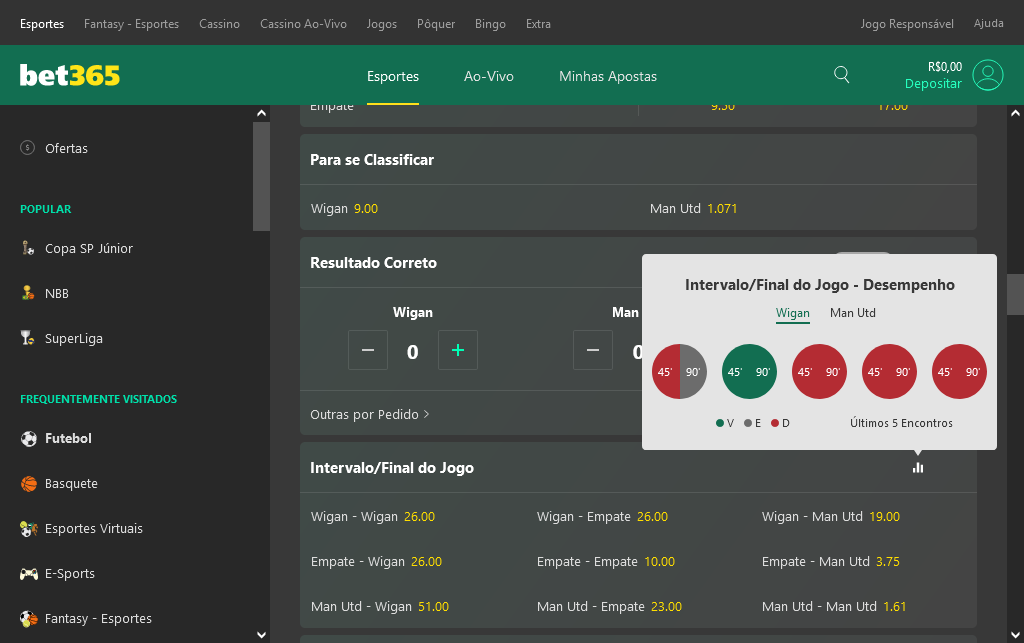Collapse the Resultado Correto header
This screenshot has height=643, width=1024.
point(471,263)
